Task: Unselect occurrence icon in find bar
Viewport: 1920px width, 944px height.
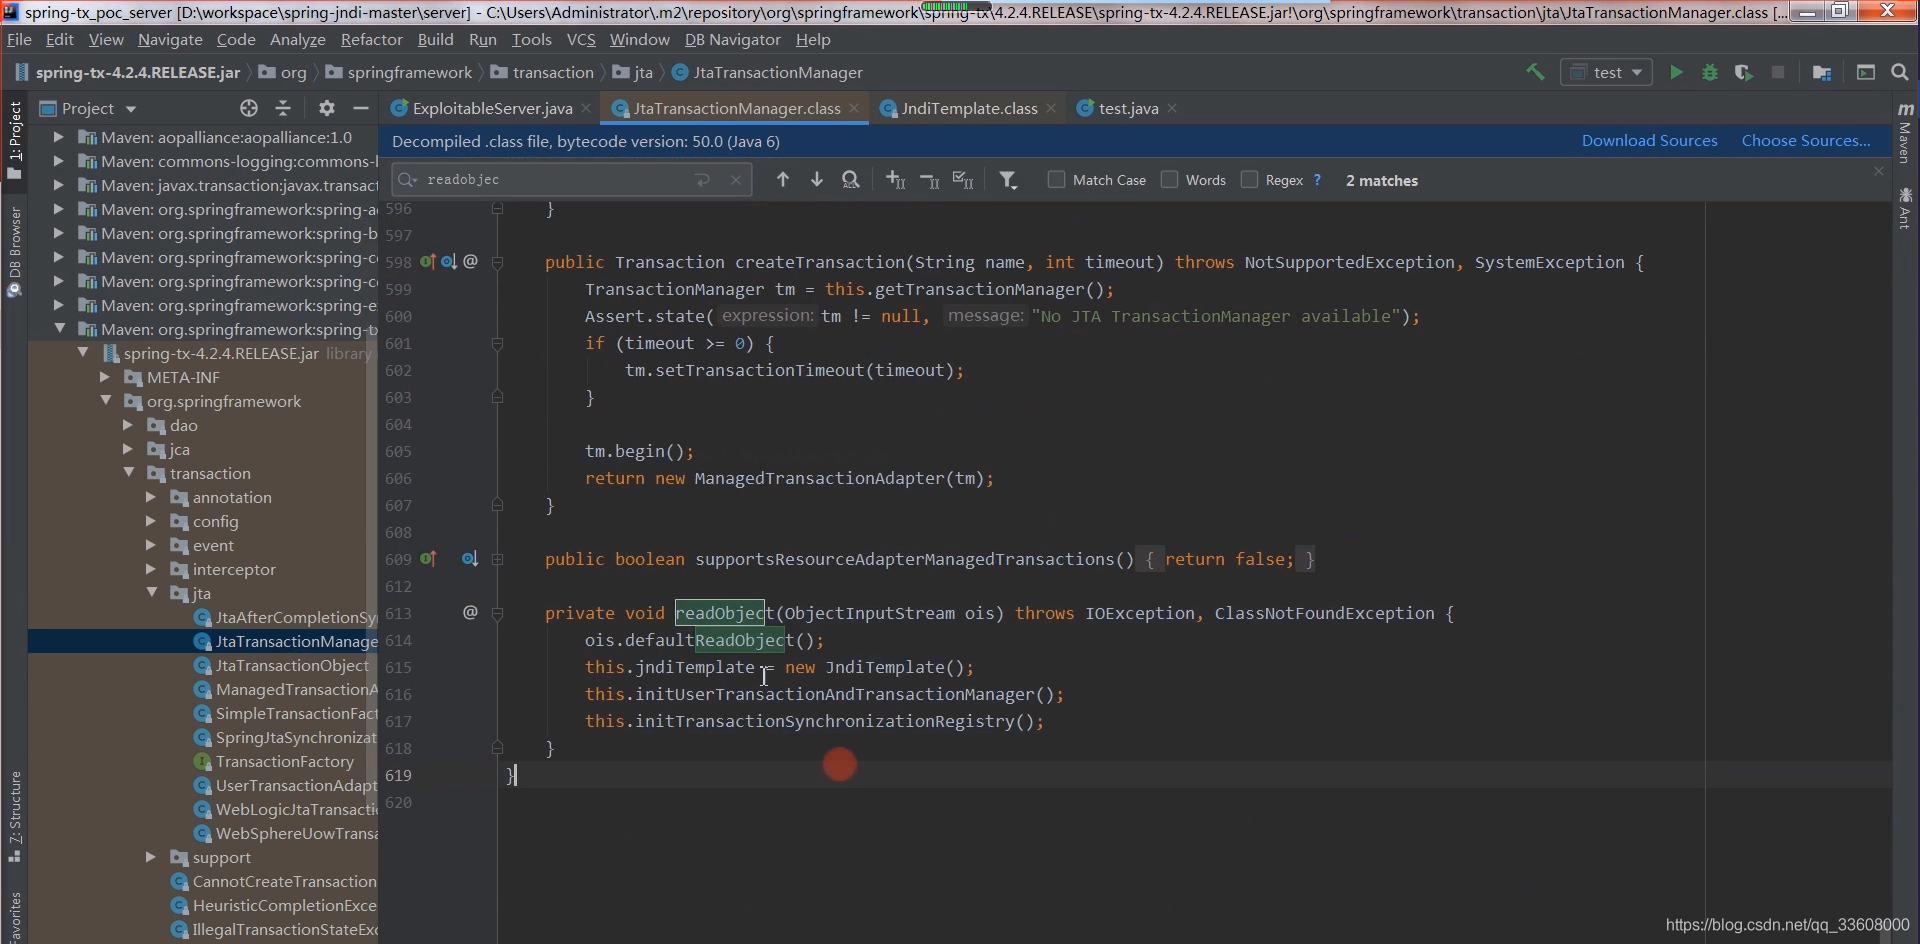Action: pos(929,180)
